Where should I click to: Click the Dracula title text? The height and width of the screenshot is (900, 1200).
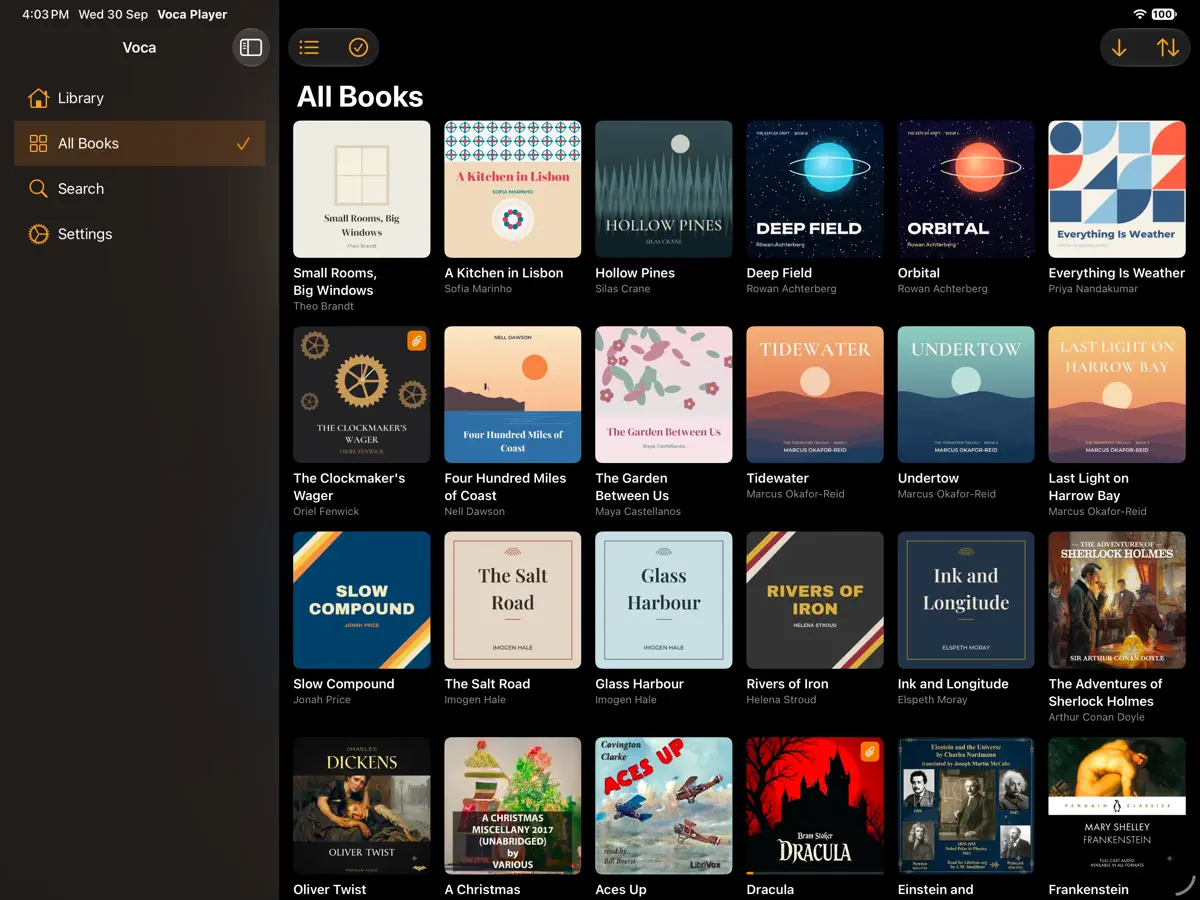[770, 889]
